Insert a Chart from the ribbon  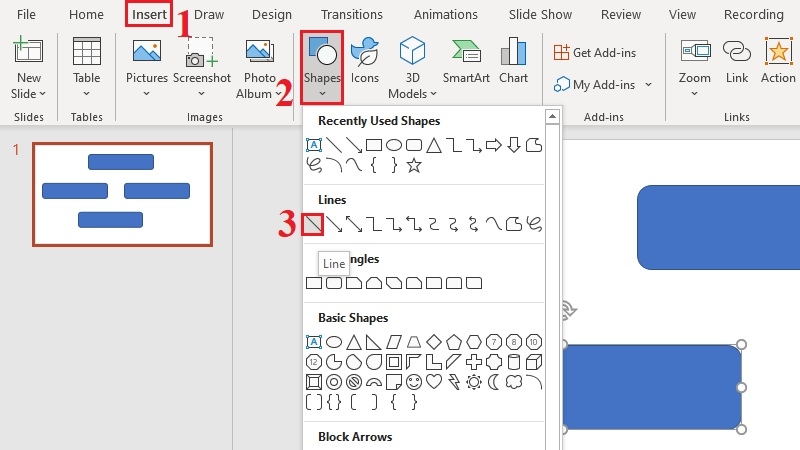[x=513, y=60]
